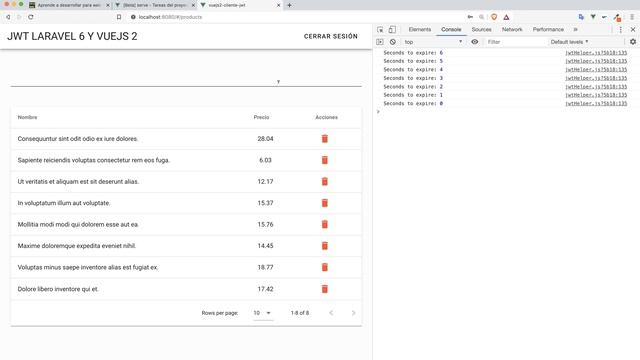The image size is (640, 360).
Task: Toggle live expression eye icon
Action: [475, 42]
